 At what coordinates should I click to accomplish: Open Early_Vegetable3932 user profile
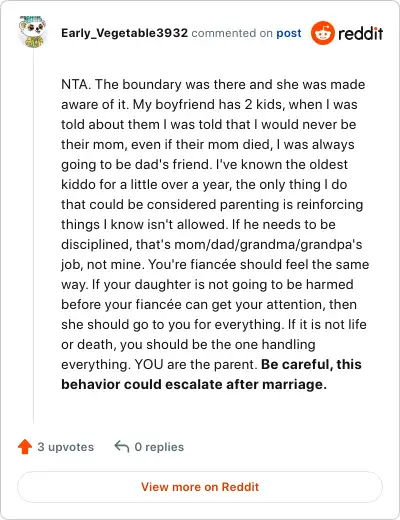click(125, 33)
